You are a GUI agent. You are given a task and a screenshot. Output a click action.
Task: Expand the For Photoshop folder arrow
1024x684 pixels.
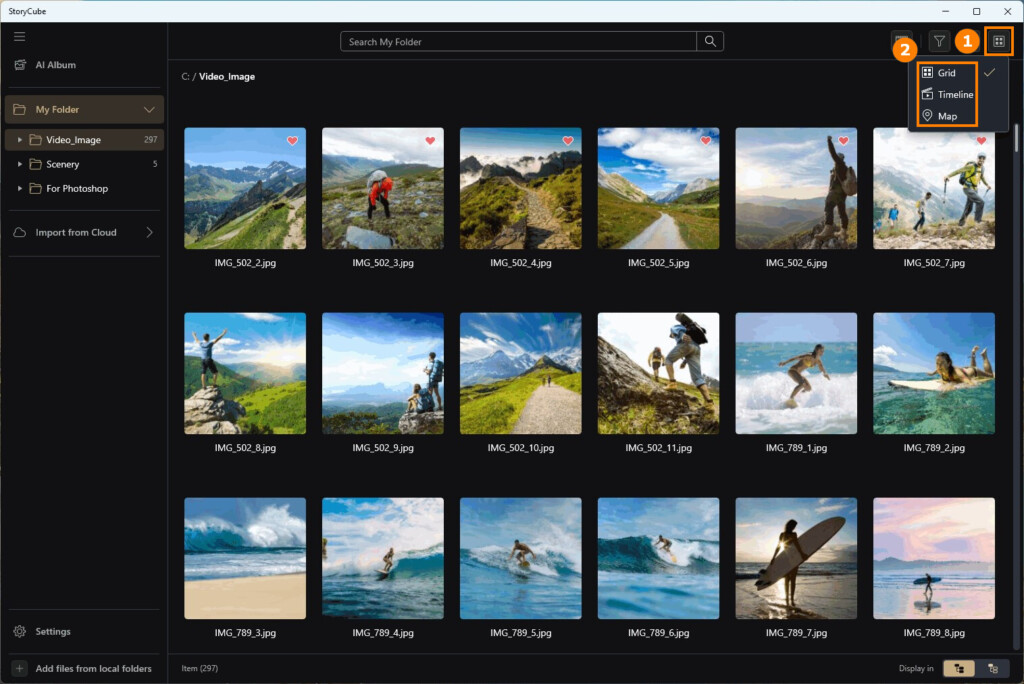pyautogui.click(x=20, y=188)
